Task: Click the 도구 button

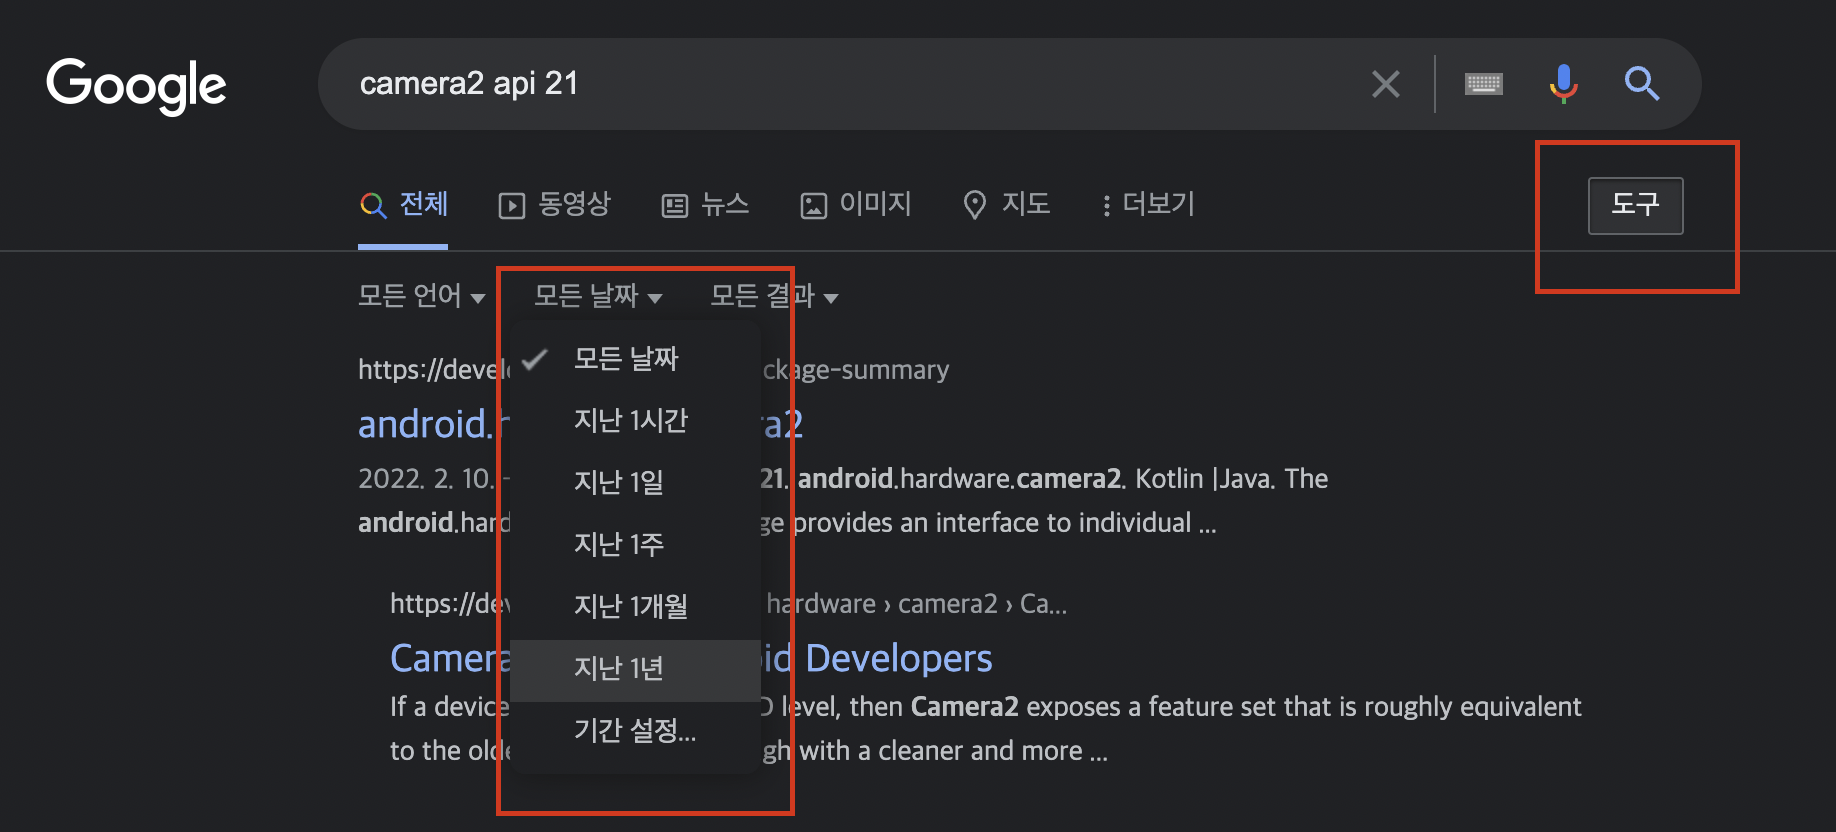Action: pos(1635,205)
